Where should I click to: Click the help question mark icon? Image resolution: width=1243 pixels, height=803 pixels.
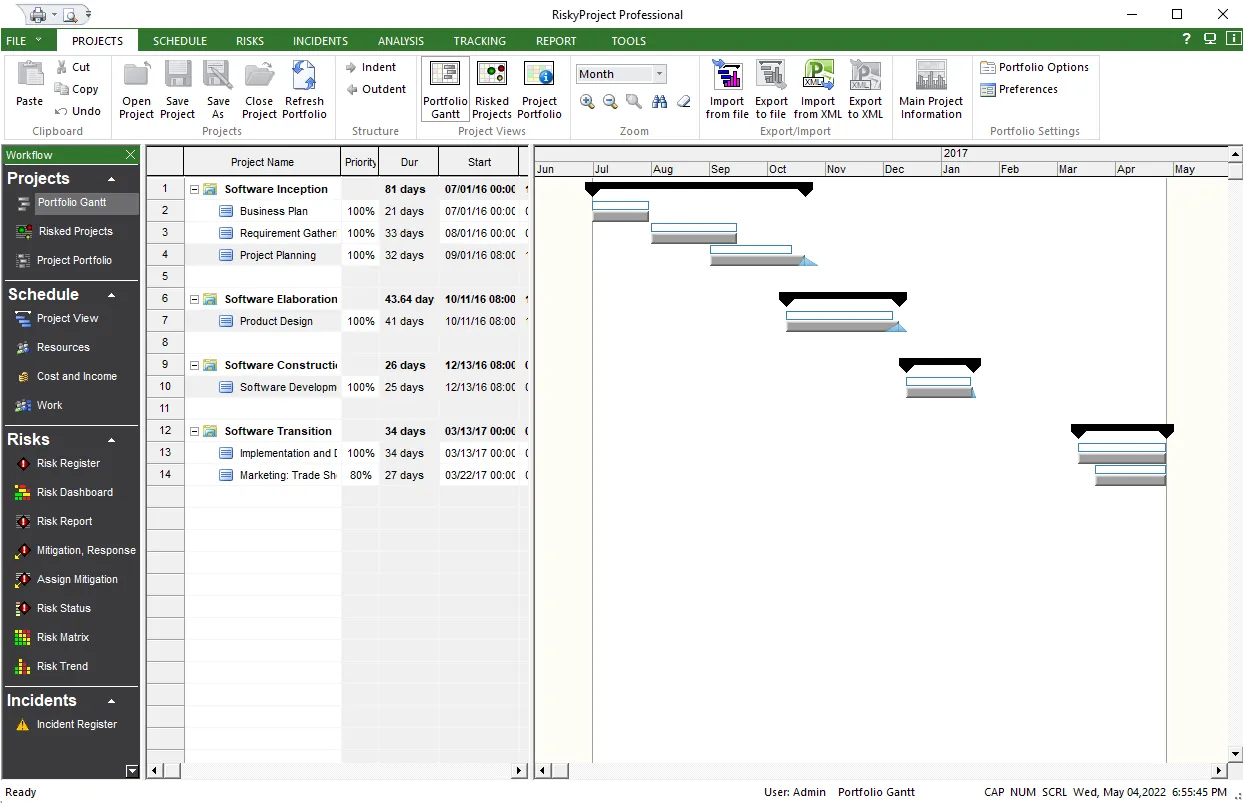pos(1186,39)
